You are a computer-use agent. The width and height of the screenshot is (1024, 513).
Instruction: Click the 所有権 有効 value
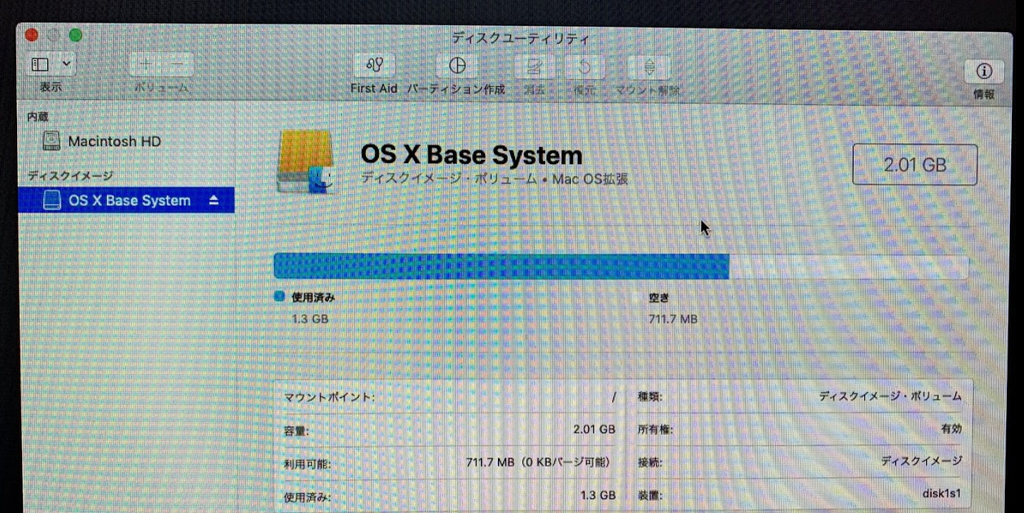point(951,429)
